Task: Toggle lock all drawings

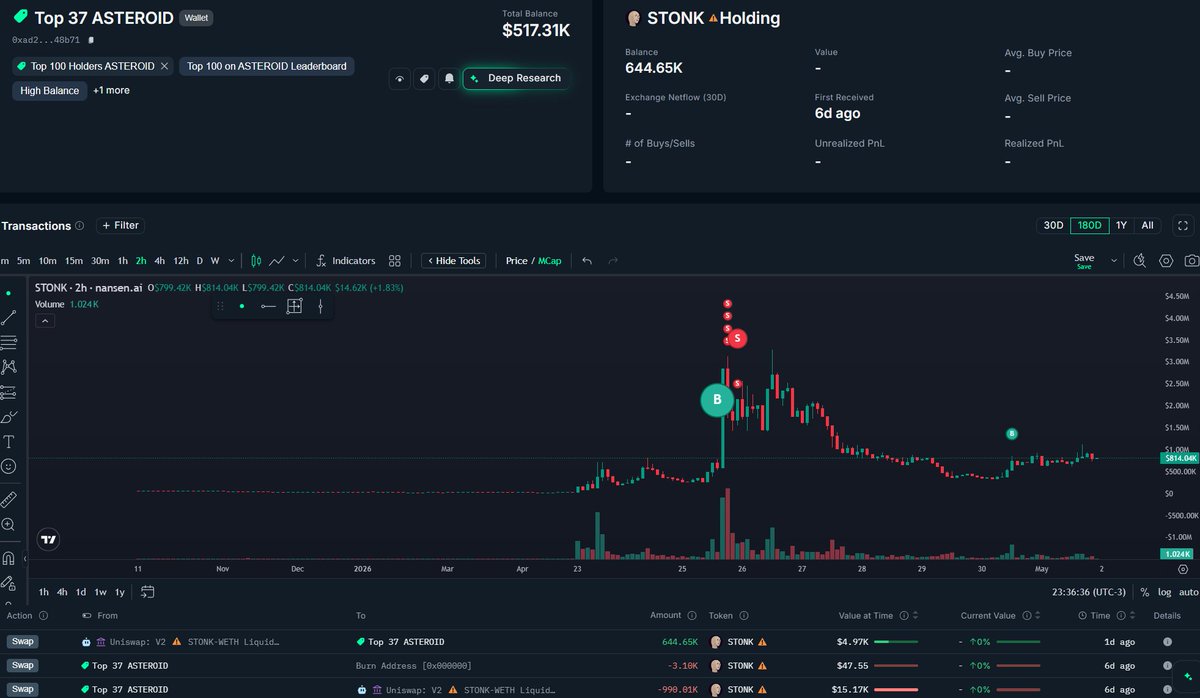Action: [x=9, y=582]
